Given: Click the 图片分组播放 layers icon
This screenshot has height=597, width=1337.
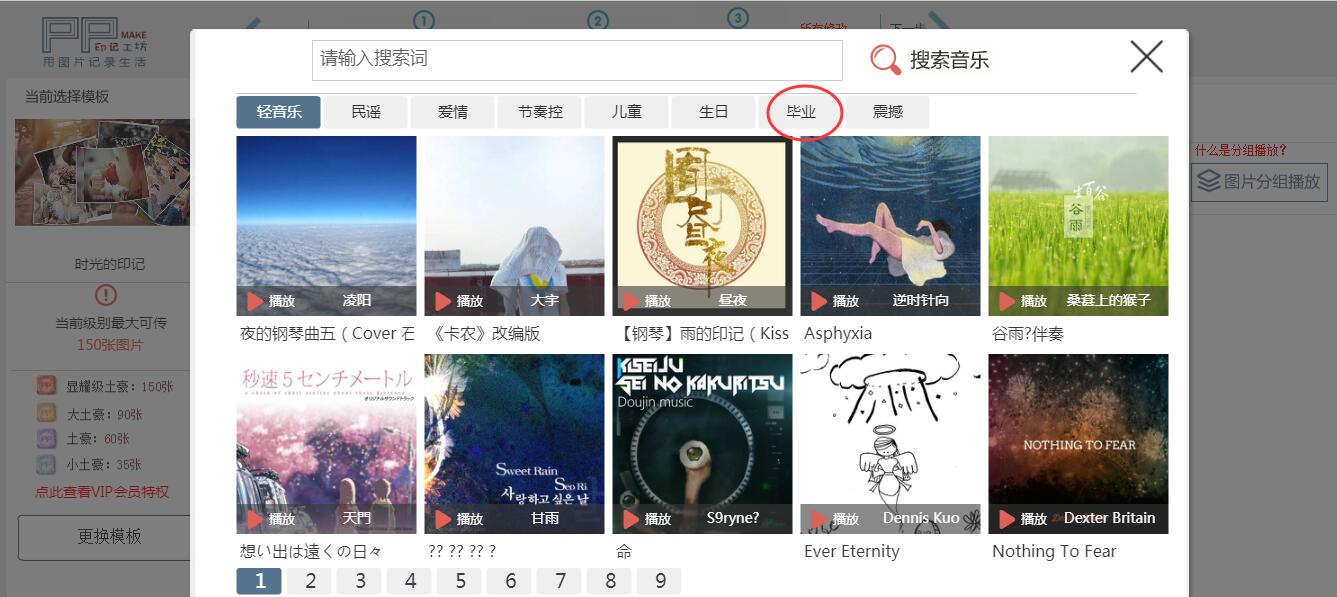Looking at the screenshot, I should [1209, 181].
